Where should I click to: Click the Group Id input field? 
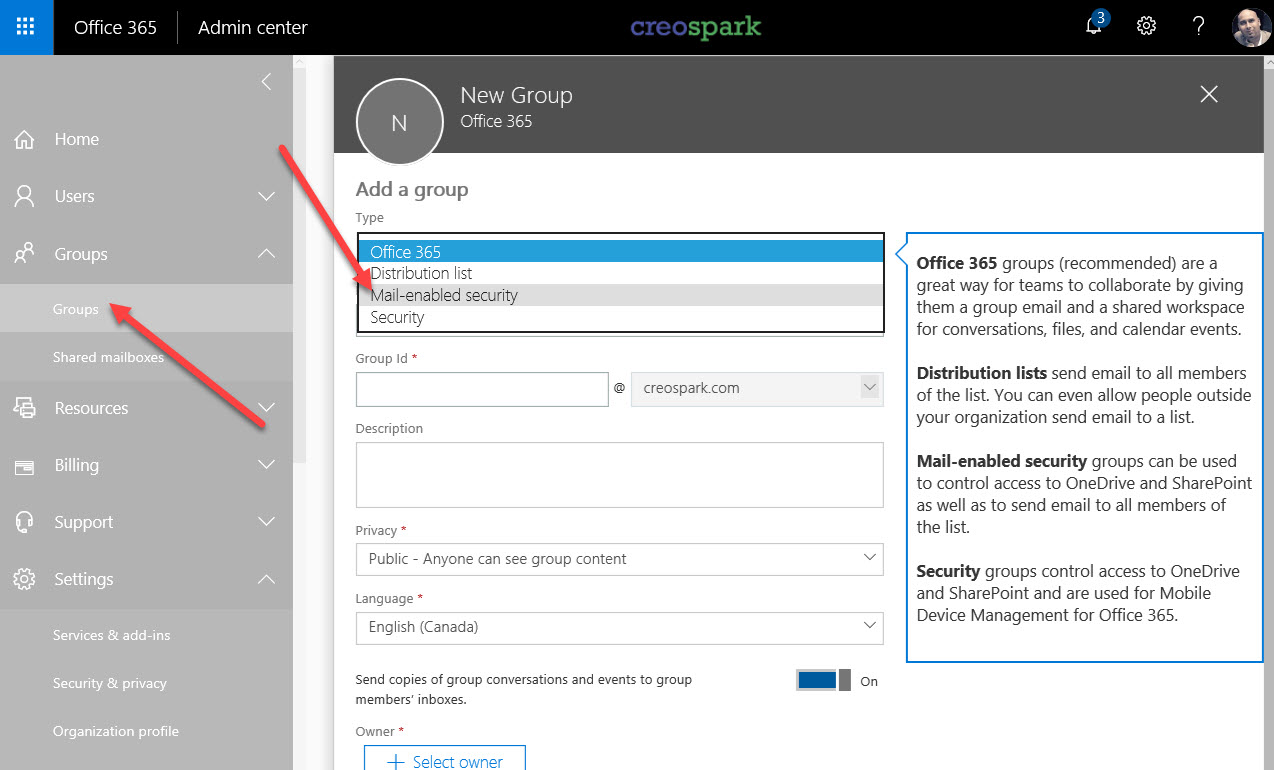pyautogui.click(x=482, y=389)
